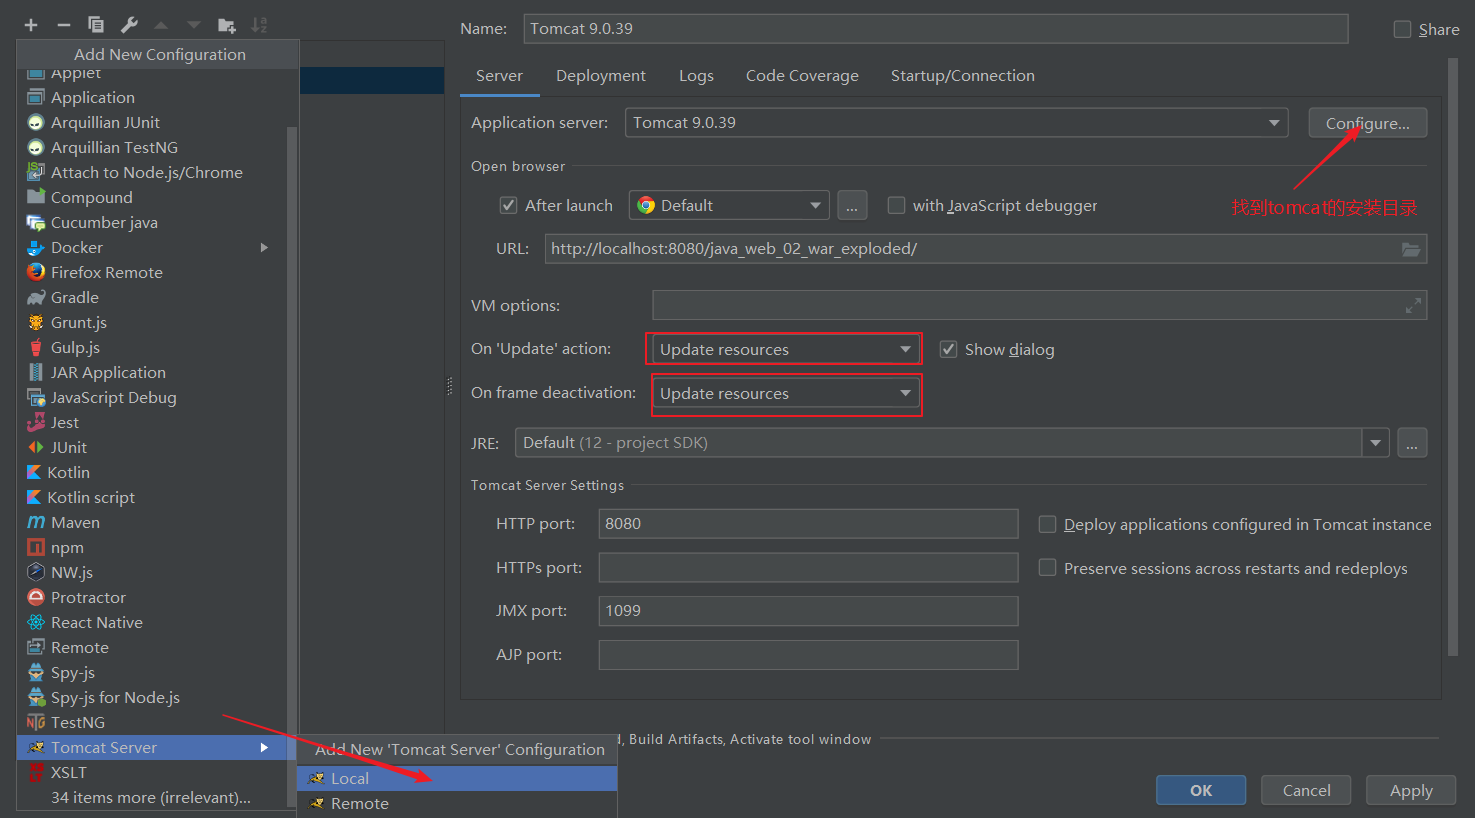Click the expand icon in VM options
The height and width of the screenshot is (818, 1475).
click(1413, 306)
